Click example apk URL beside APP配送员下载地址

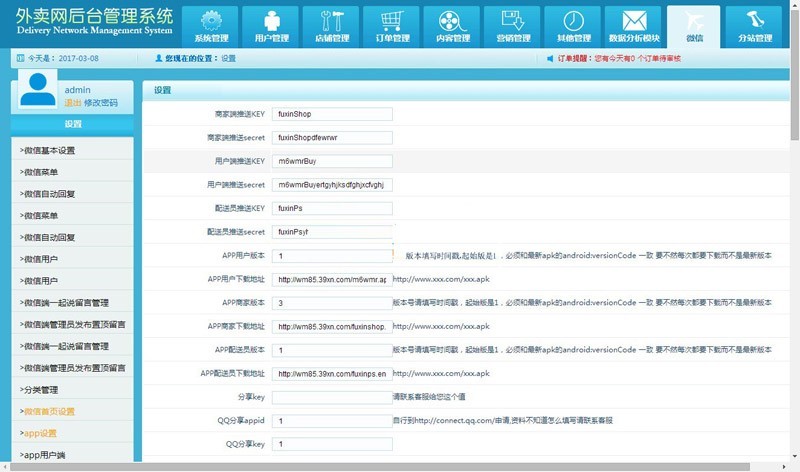(441, 374)
